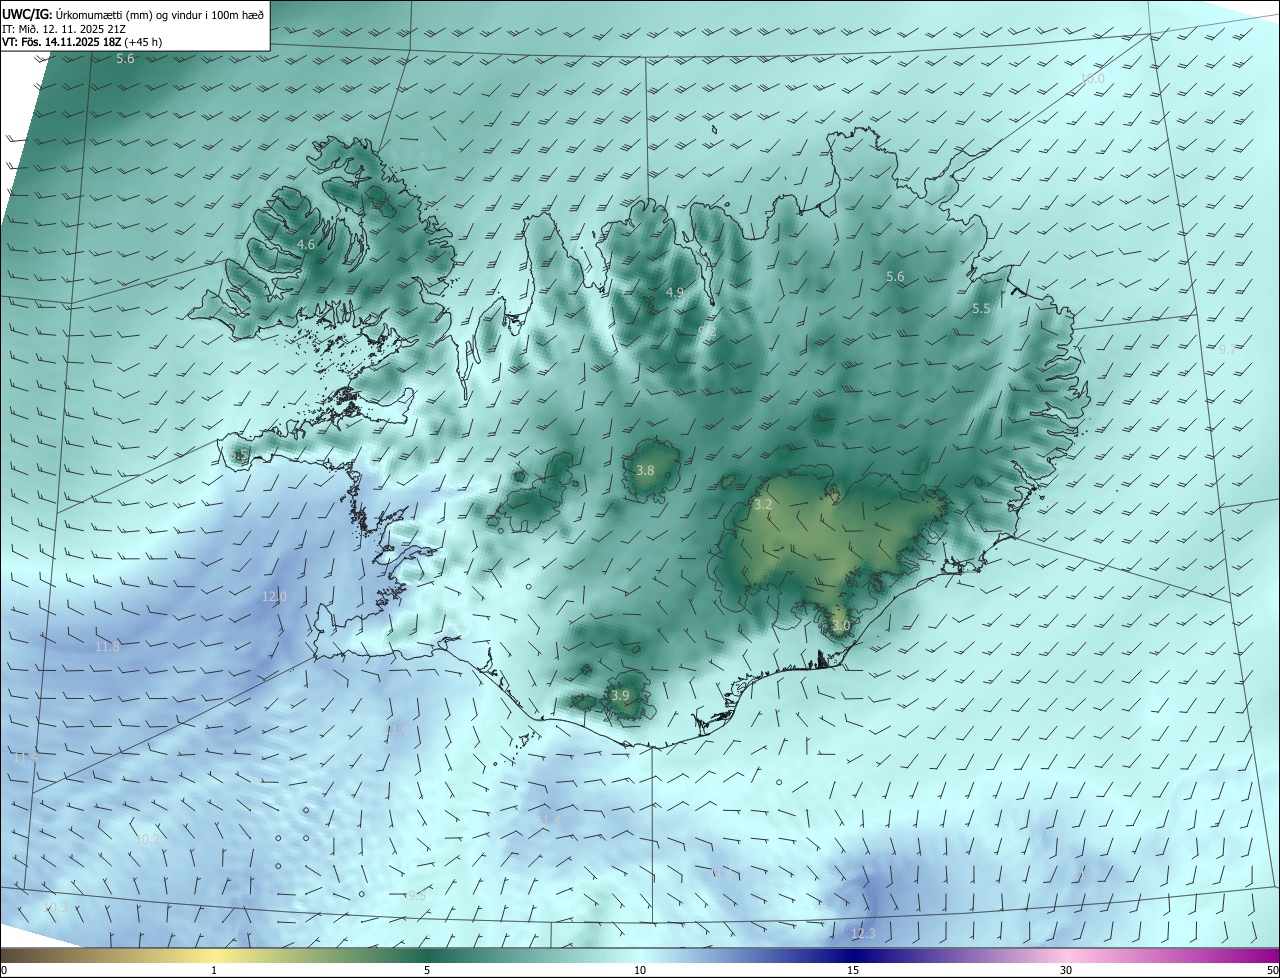Click the 12.3 value near the bottom edge
This screenshot has width=1280, height=978.
coord(863,934)
